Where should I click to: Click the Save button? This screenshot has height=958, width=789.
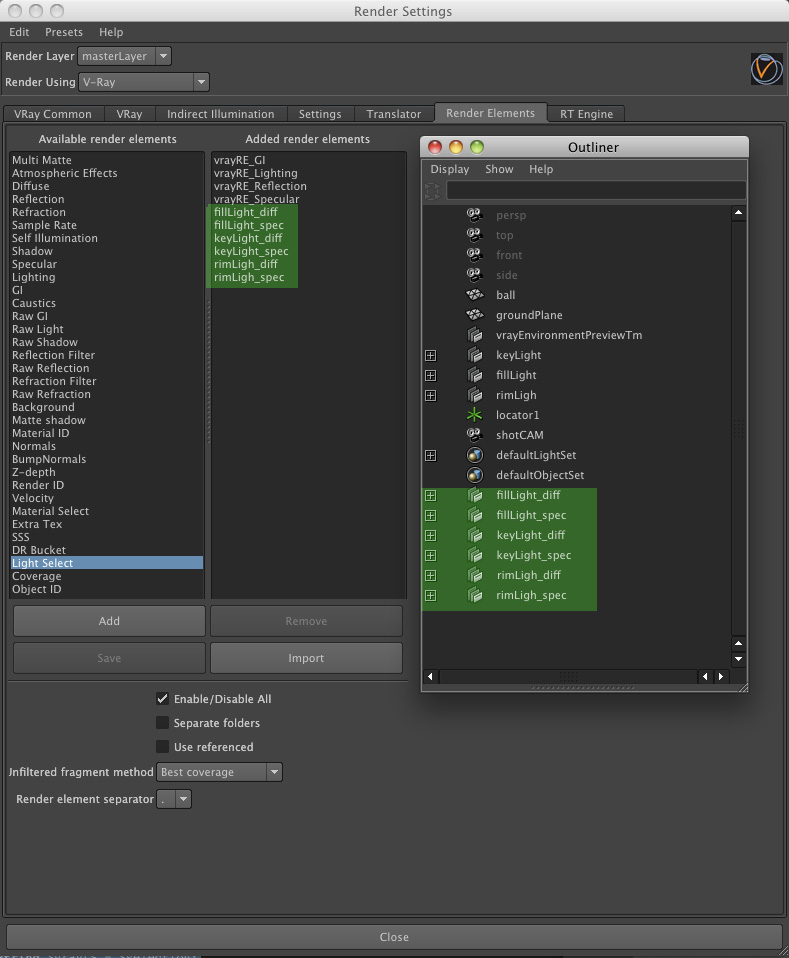click(x=109, y=658)
